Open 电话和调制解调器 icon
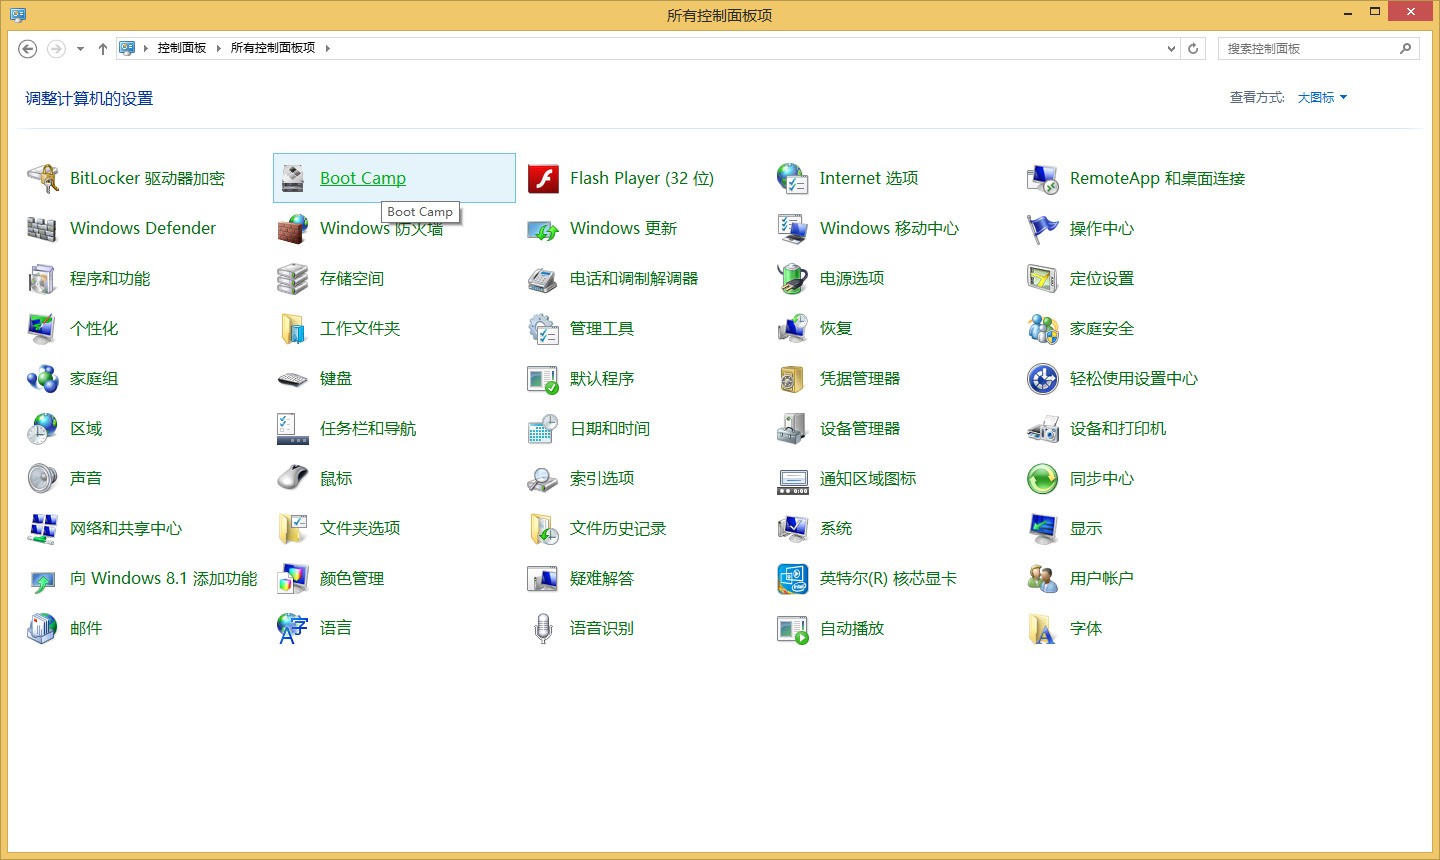Screen dimensions: 1440x860 click(x=543, y=278)
